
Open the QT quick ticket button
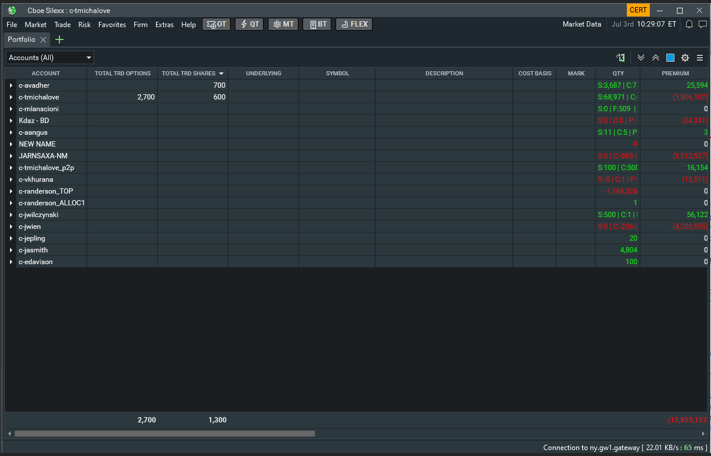click(249, 24)
